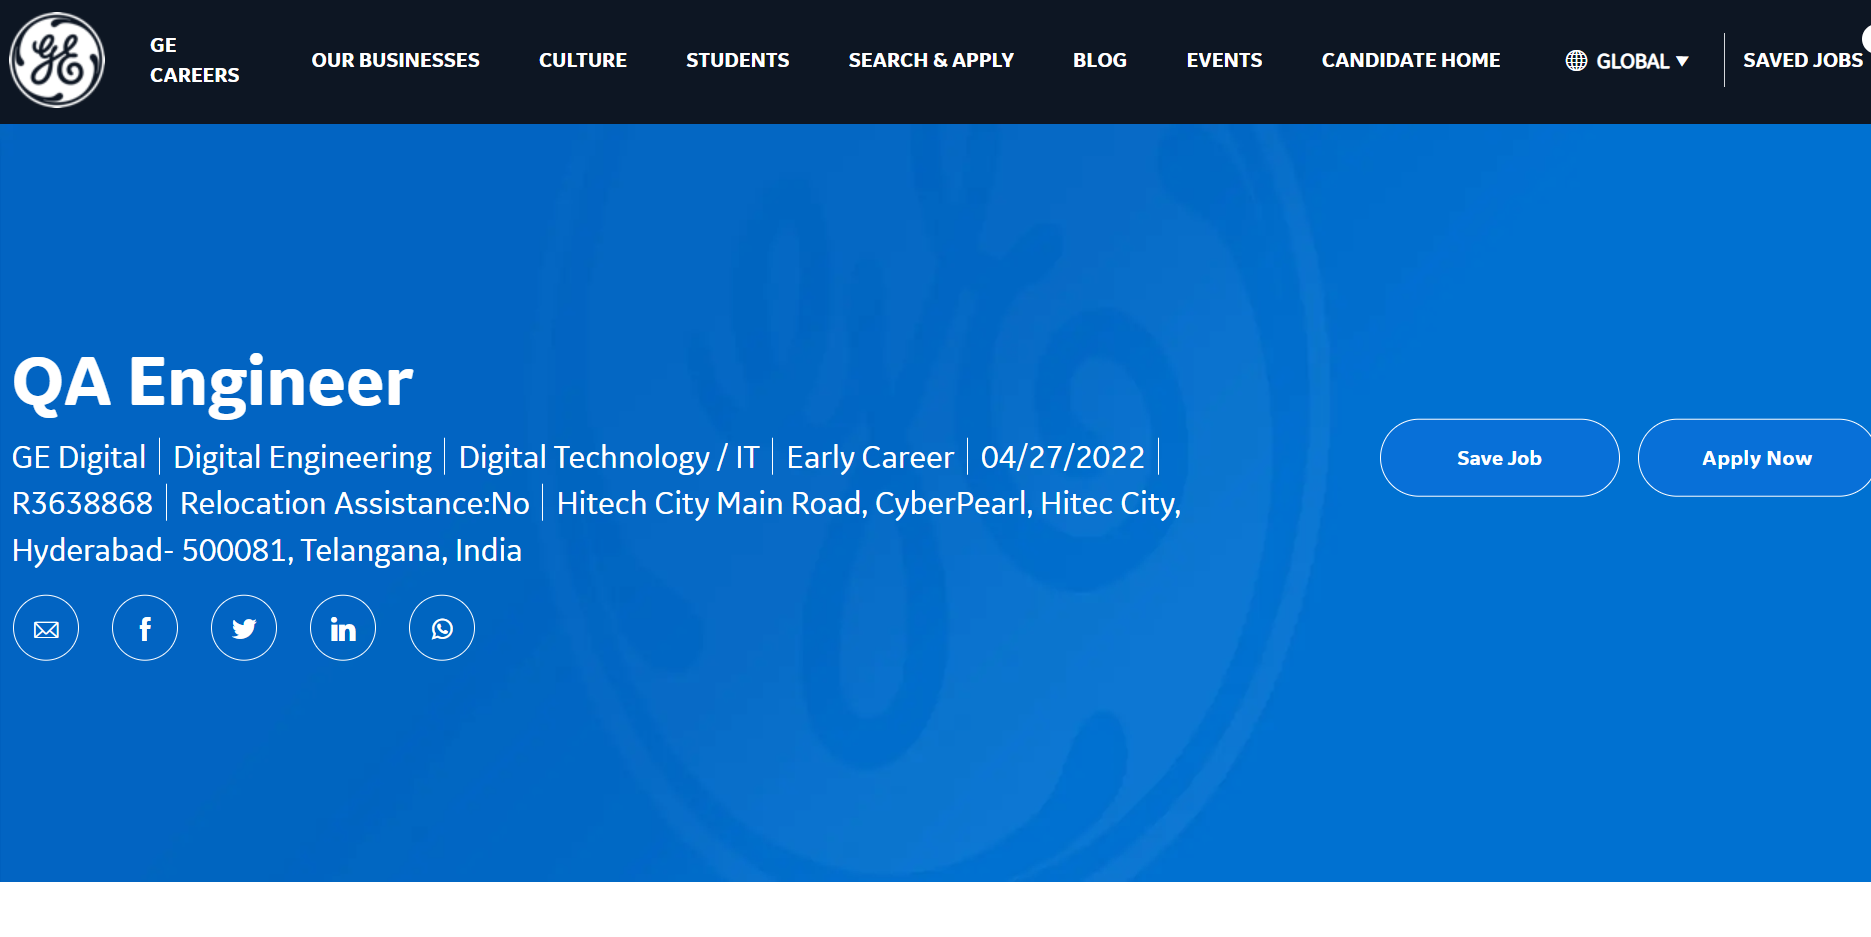Click the Early Career level text
The image size is (1871, 937).
point(870,457)
